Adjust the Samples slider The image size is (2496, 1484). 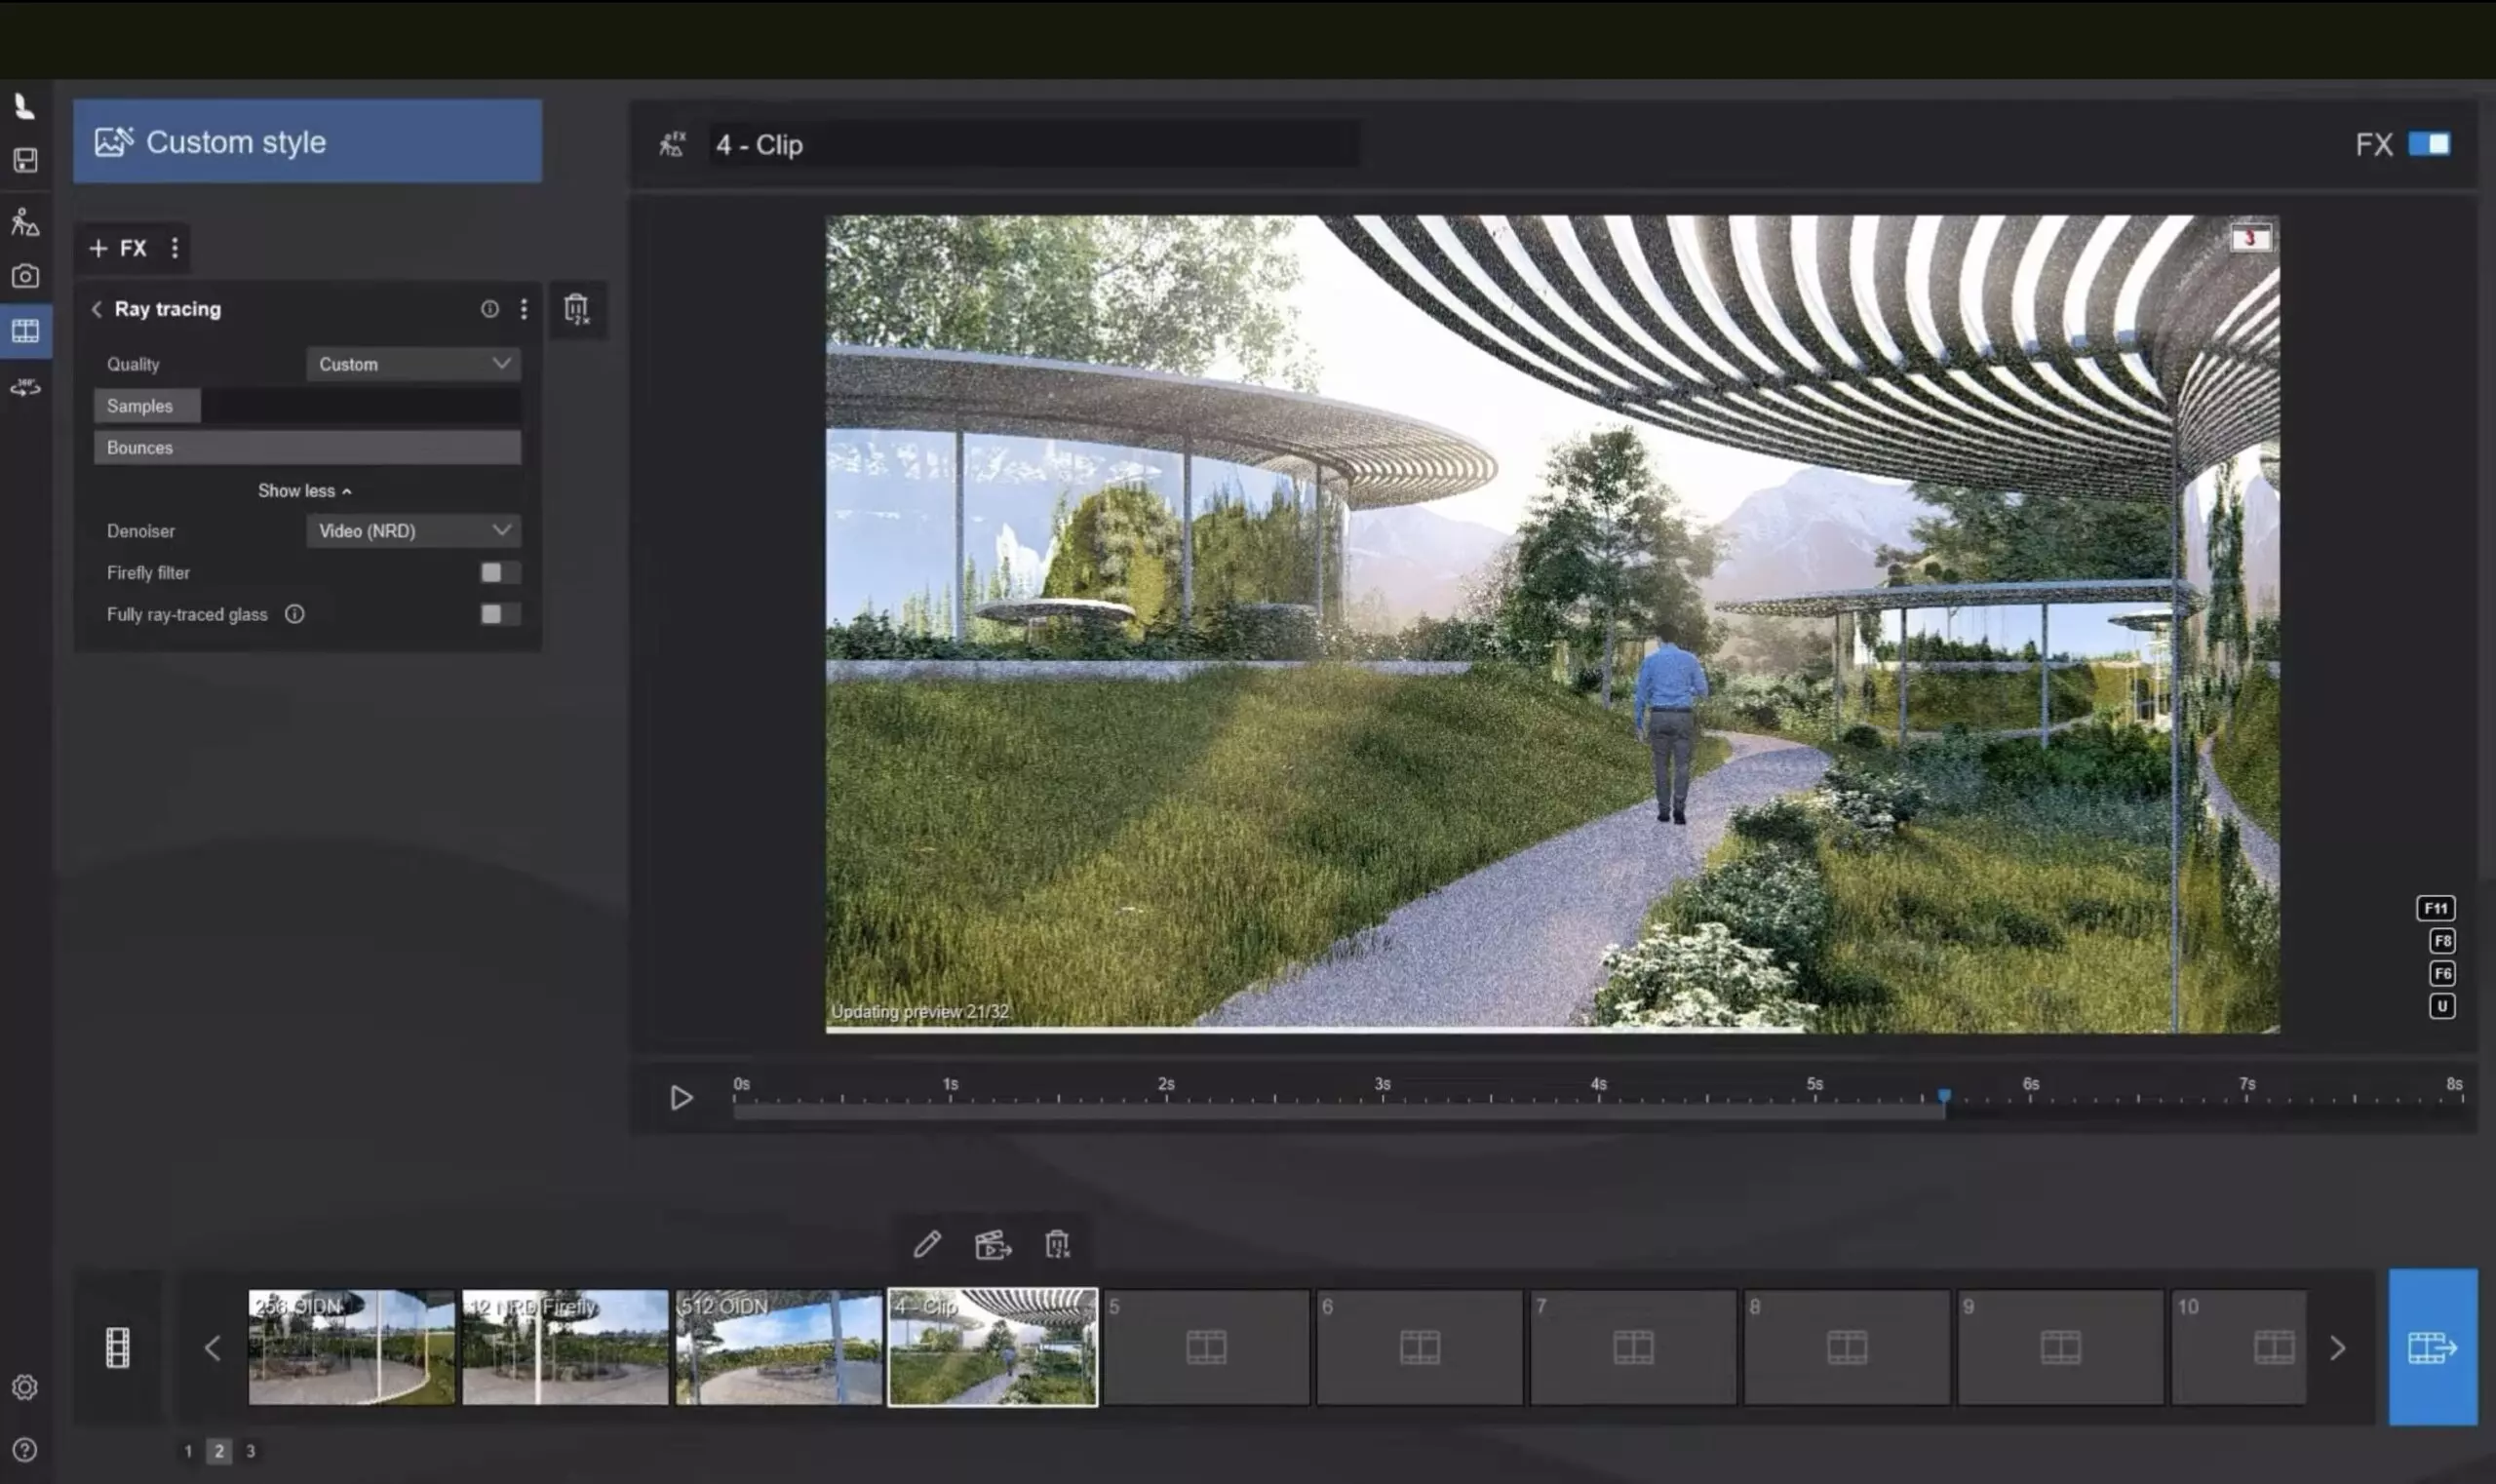coord(307,406)
